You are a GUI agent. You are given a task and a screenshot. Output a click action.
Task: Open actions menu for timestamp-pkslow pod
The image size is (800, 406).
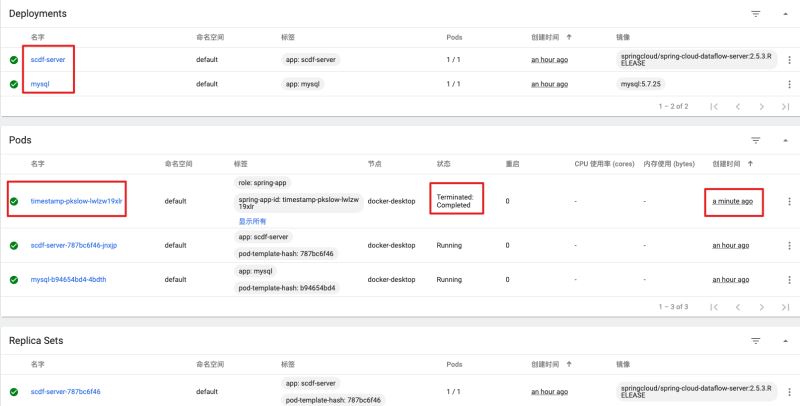coord(789,201)
